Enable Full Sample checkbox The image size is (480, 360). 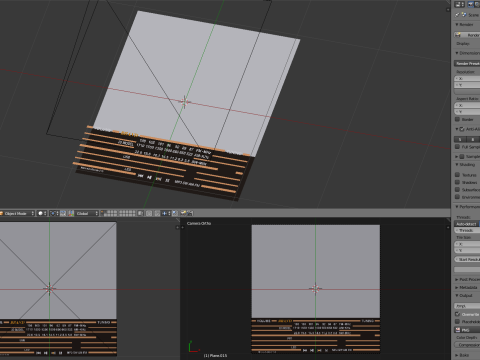[x=458, y=147]
